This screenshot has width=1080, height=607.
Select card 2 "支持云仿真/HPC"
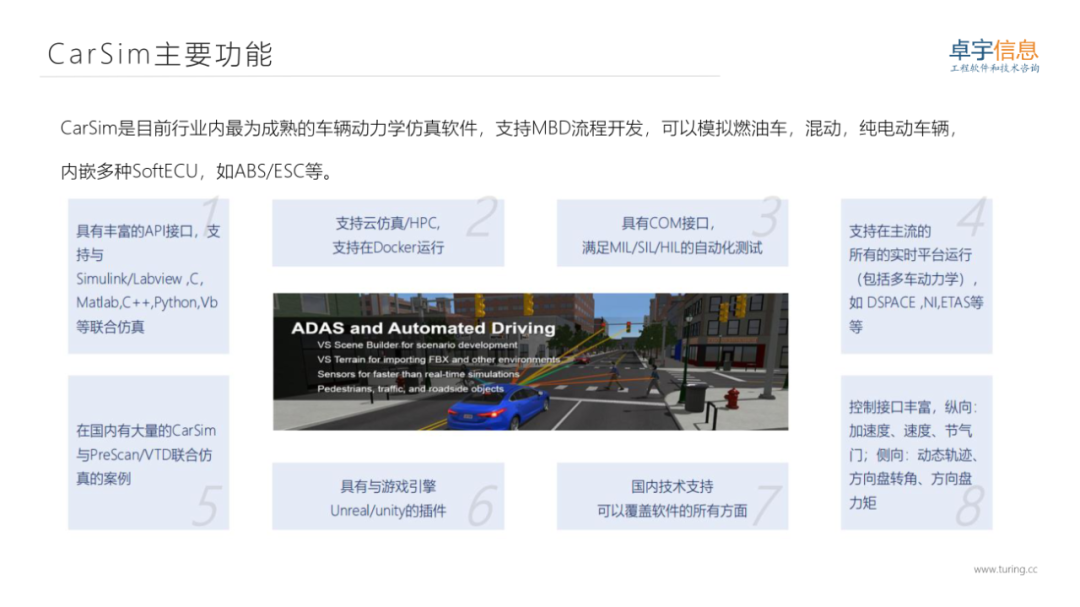click(x=388, y=233)
